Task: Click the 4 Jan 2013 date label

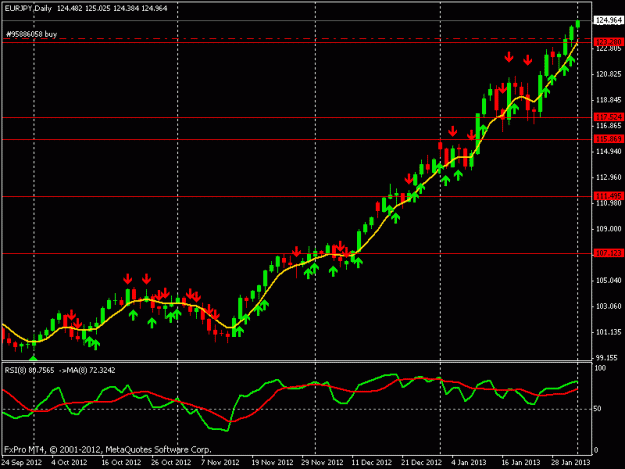Action: pos(469,463)
